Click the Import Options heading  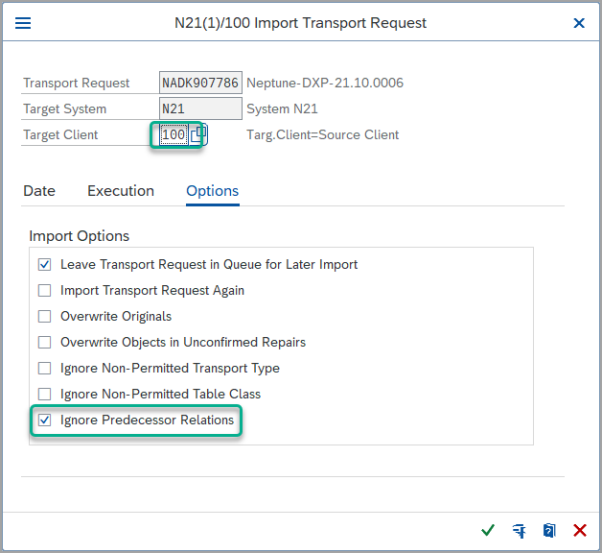tap(79, 236)
